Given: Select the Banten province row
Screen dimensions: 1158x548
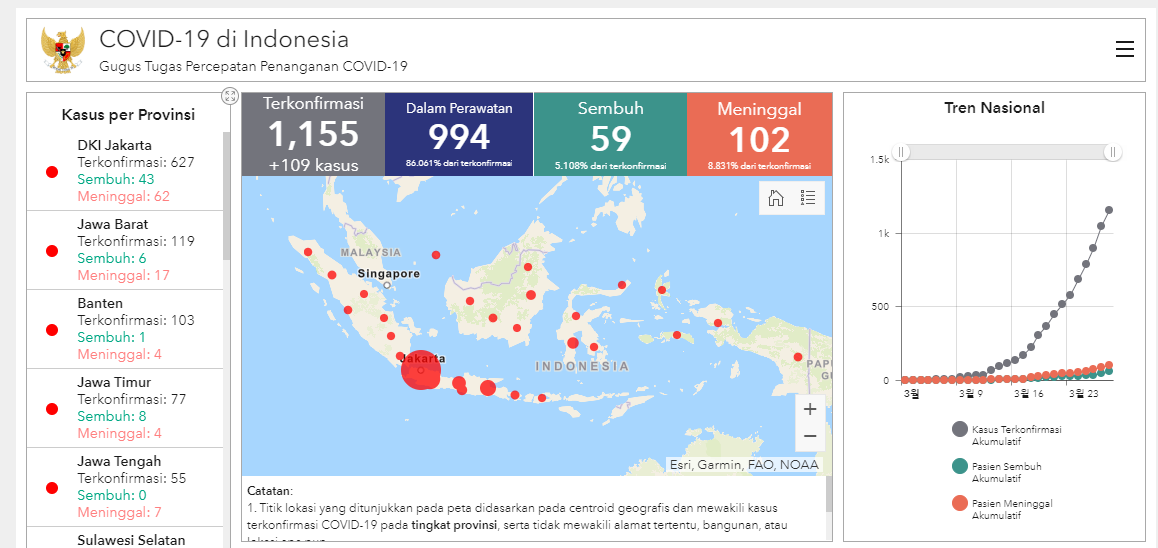Looking at the screenshot, I should pos(125,329).
